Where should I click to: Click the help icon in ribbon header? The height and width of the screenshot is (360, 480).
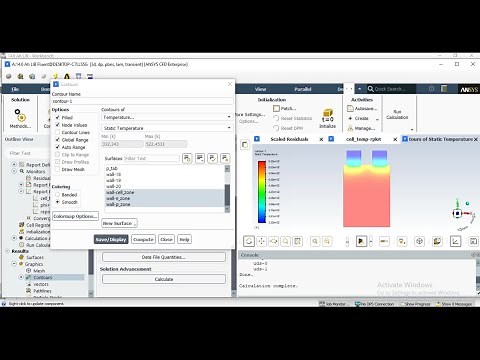click(432, 89)
